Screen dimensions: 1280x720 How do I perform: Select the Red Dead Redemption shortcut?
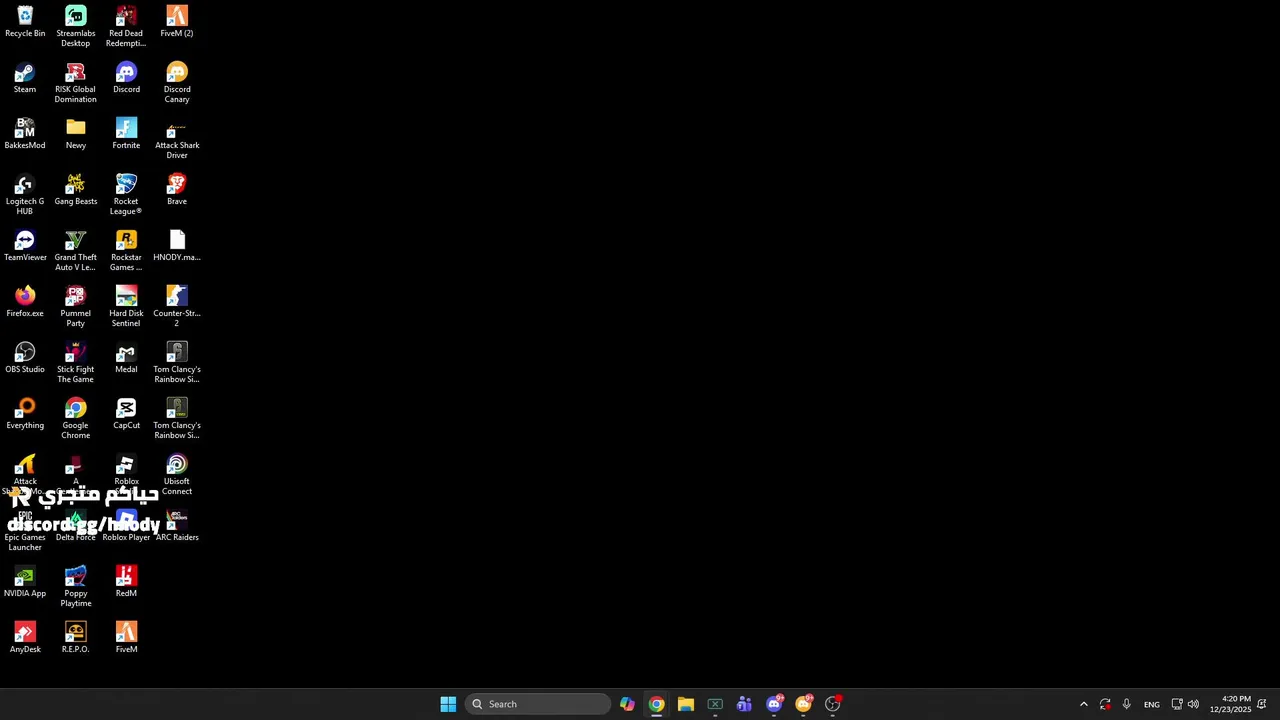pos(126,27)
